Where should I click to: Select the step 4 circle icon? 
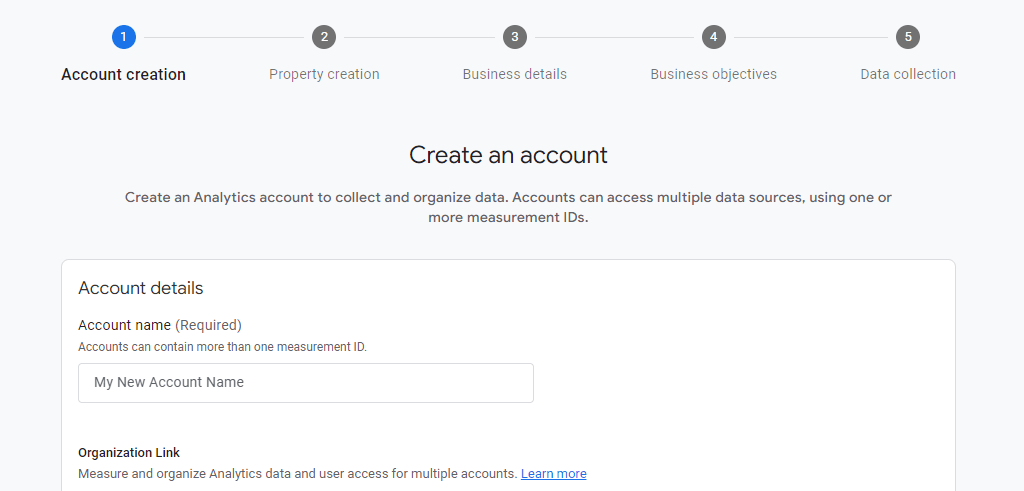click(x=714, y=37)
